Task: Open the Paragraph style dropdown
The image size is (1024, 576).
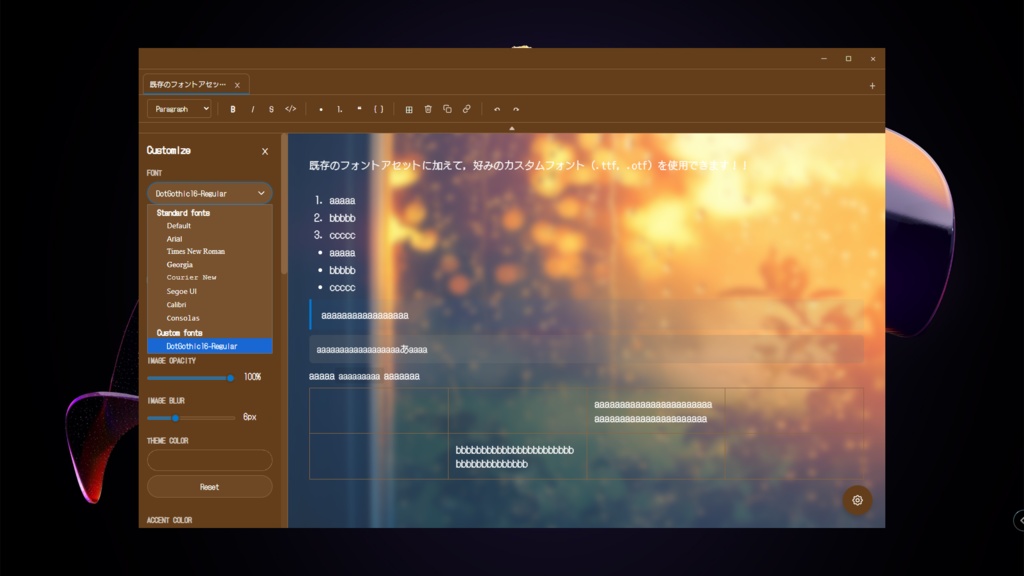Action: tap(179, 109)
